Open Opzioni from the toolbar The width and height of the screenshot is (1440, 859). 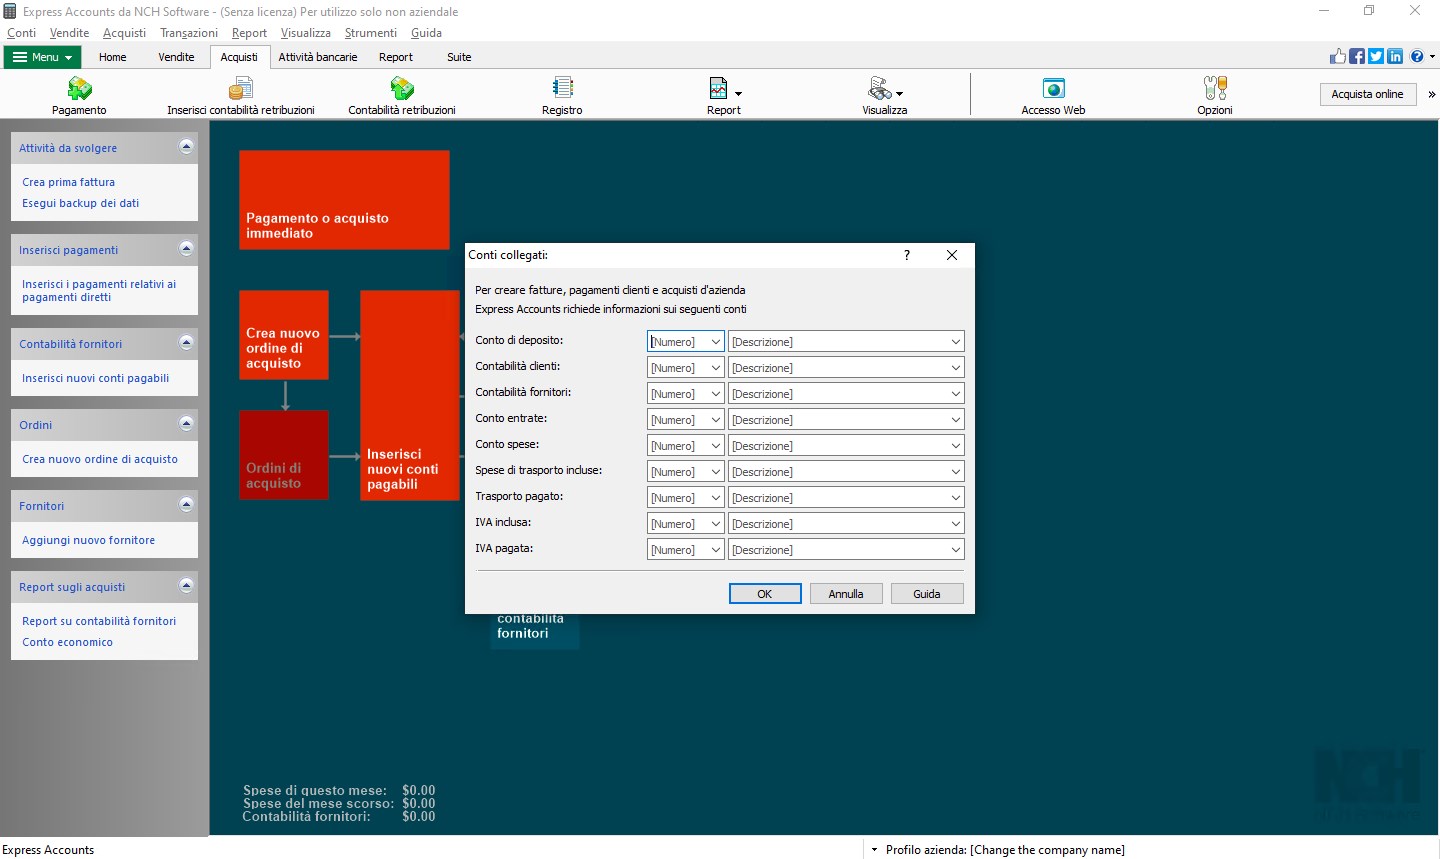[x=1215, y=95]
